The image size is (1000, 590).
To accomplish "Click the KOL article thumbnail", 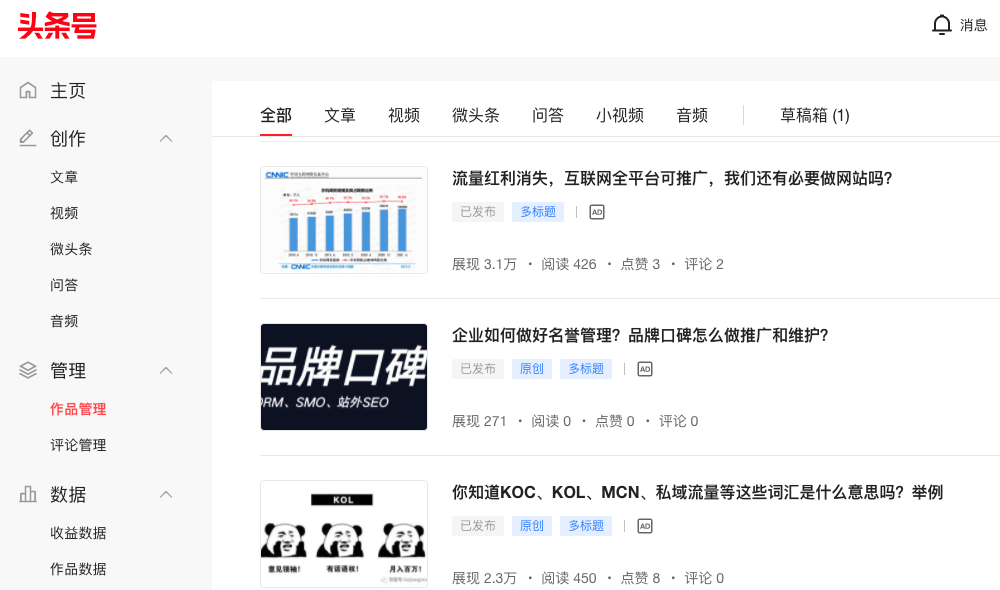I will pos(343,534).
